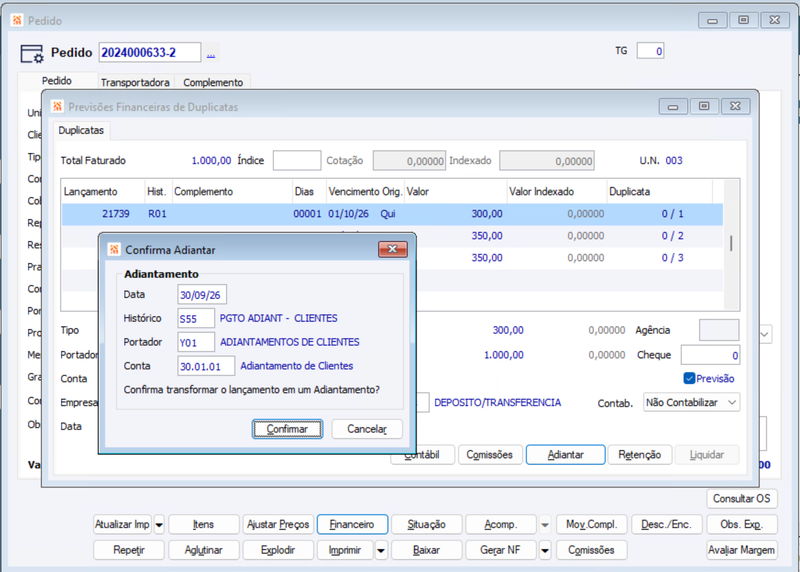The height and width of the screenshot is (572, 800).
Task: Expand the arrow next to Imprimir
Action: [381, 551]
